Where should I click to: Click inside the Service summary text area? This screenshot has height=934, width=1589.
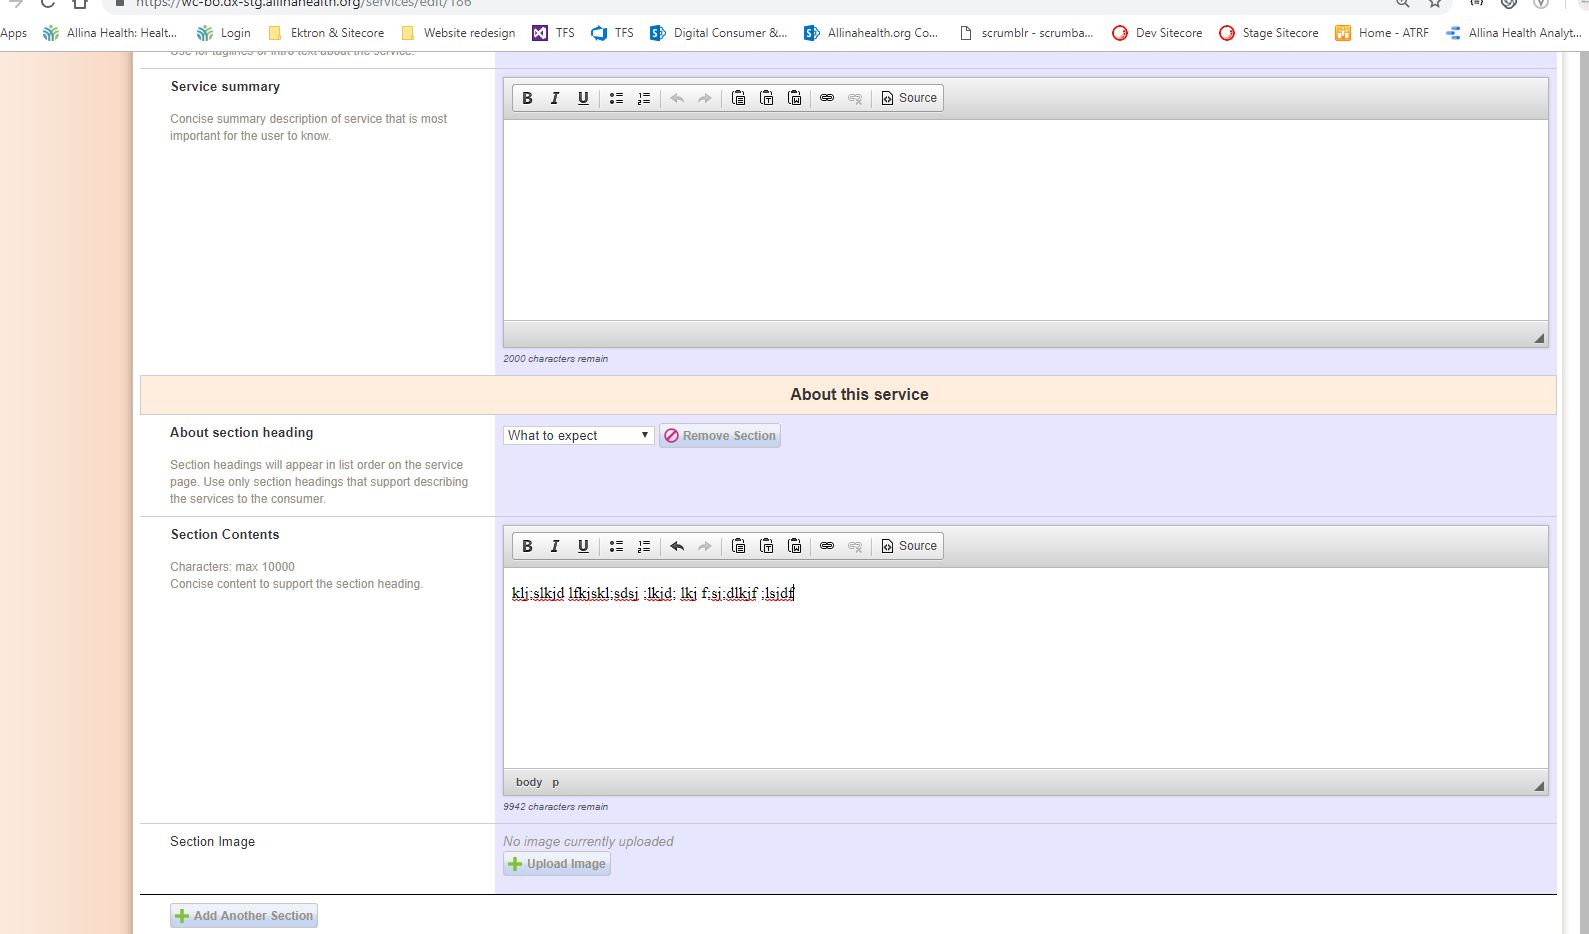(1025, 220)
